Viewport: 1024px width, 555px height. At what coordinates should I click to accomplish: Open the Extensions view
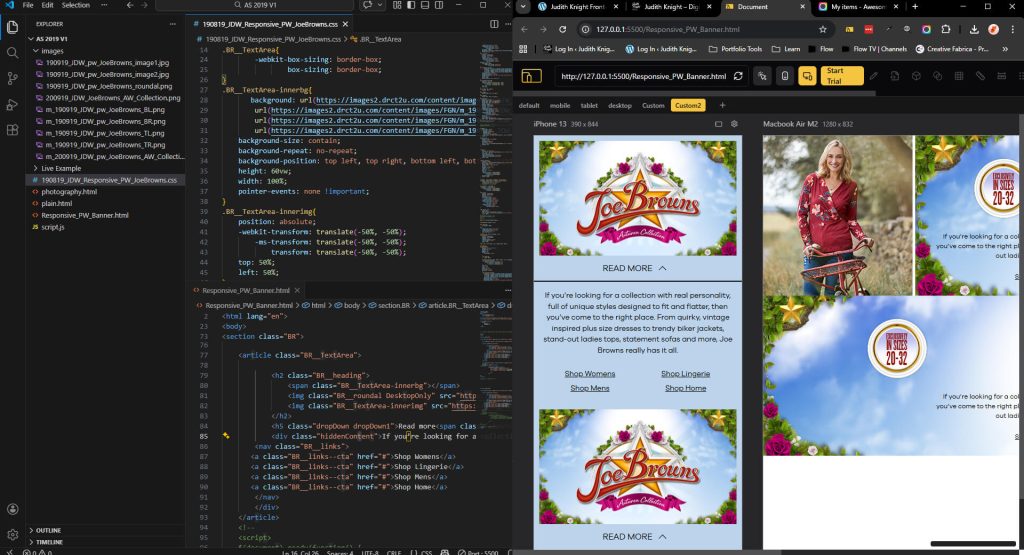pos(12,130)
